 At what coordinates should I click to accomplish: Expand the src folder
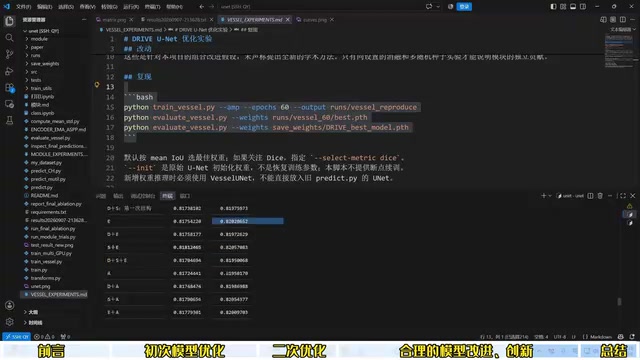(34, 72)
